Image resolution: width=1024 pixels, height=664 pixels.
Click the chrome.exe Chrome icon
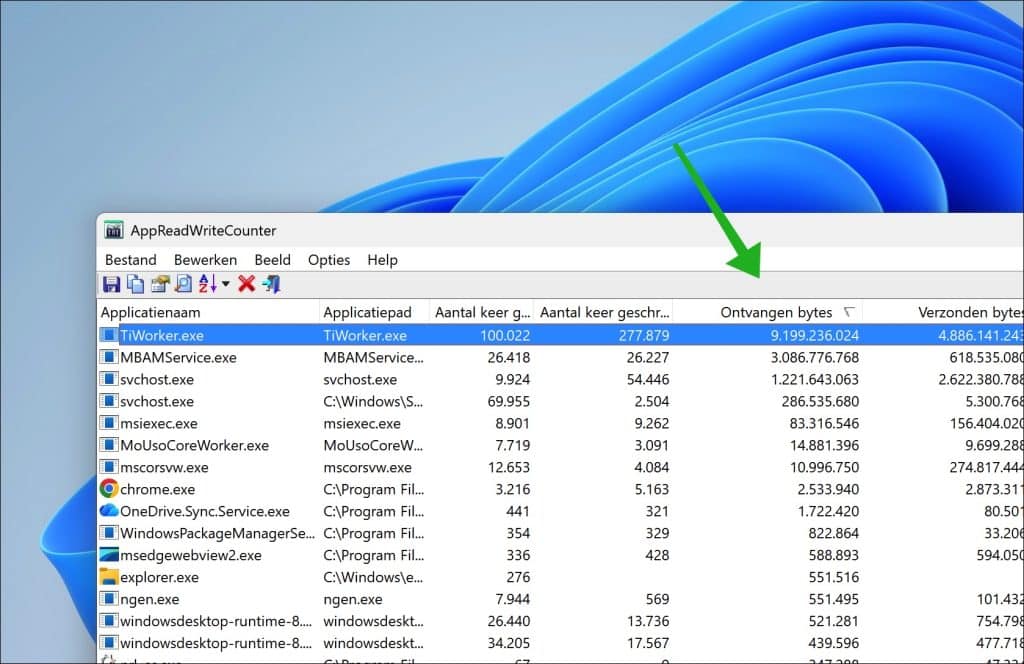[109, 488]
